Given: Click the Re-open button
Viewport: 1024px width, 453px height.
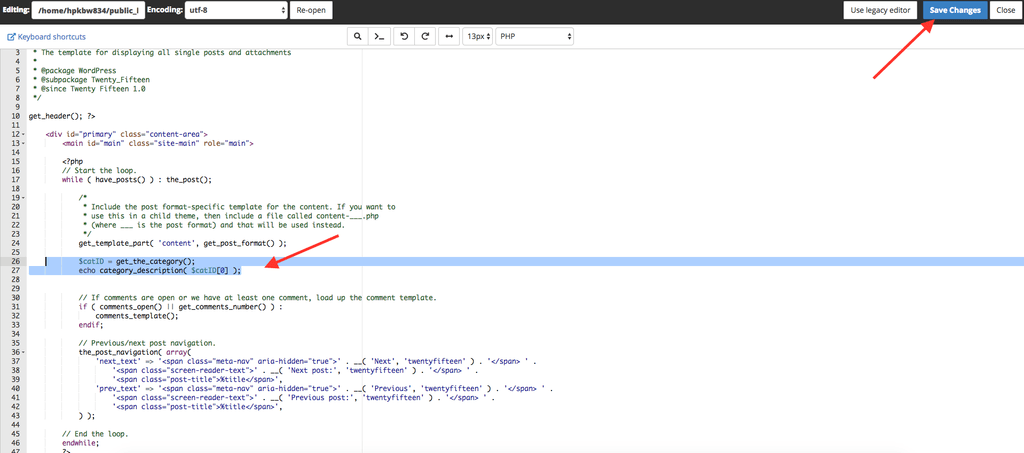Looking at the screenshot, I should tap(311, 10).
